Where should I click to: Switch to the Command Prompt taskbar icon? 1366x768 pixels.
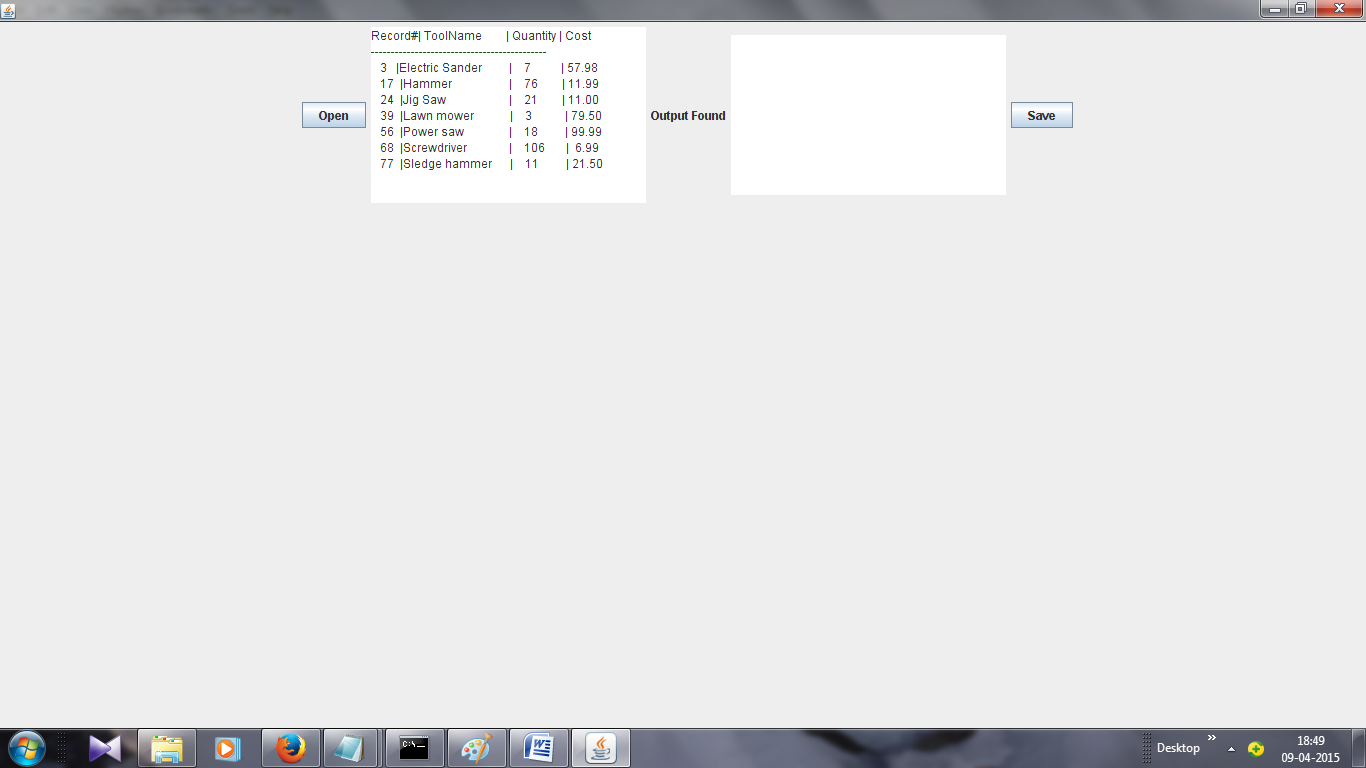pos(414,748)
